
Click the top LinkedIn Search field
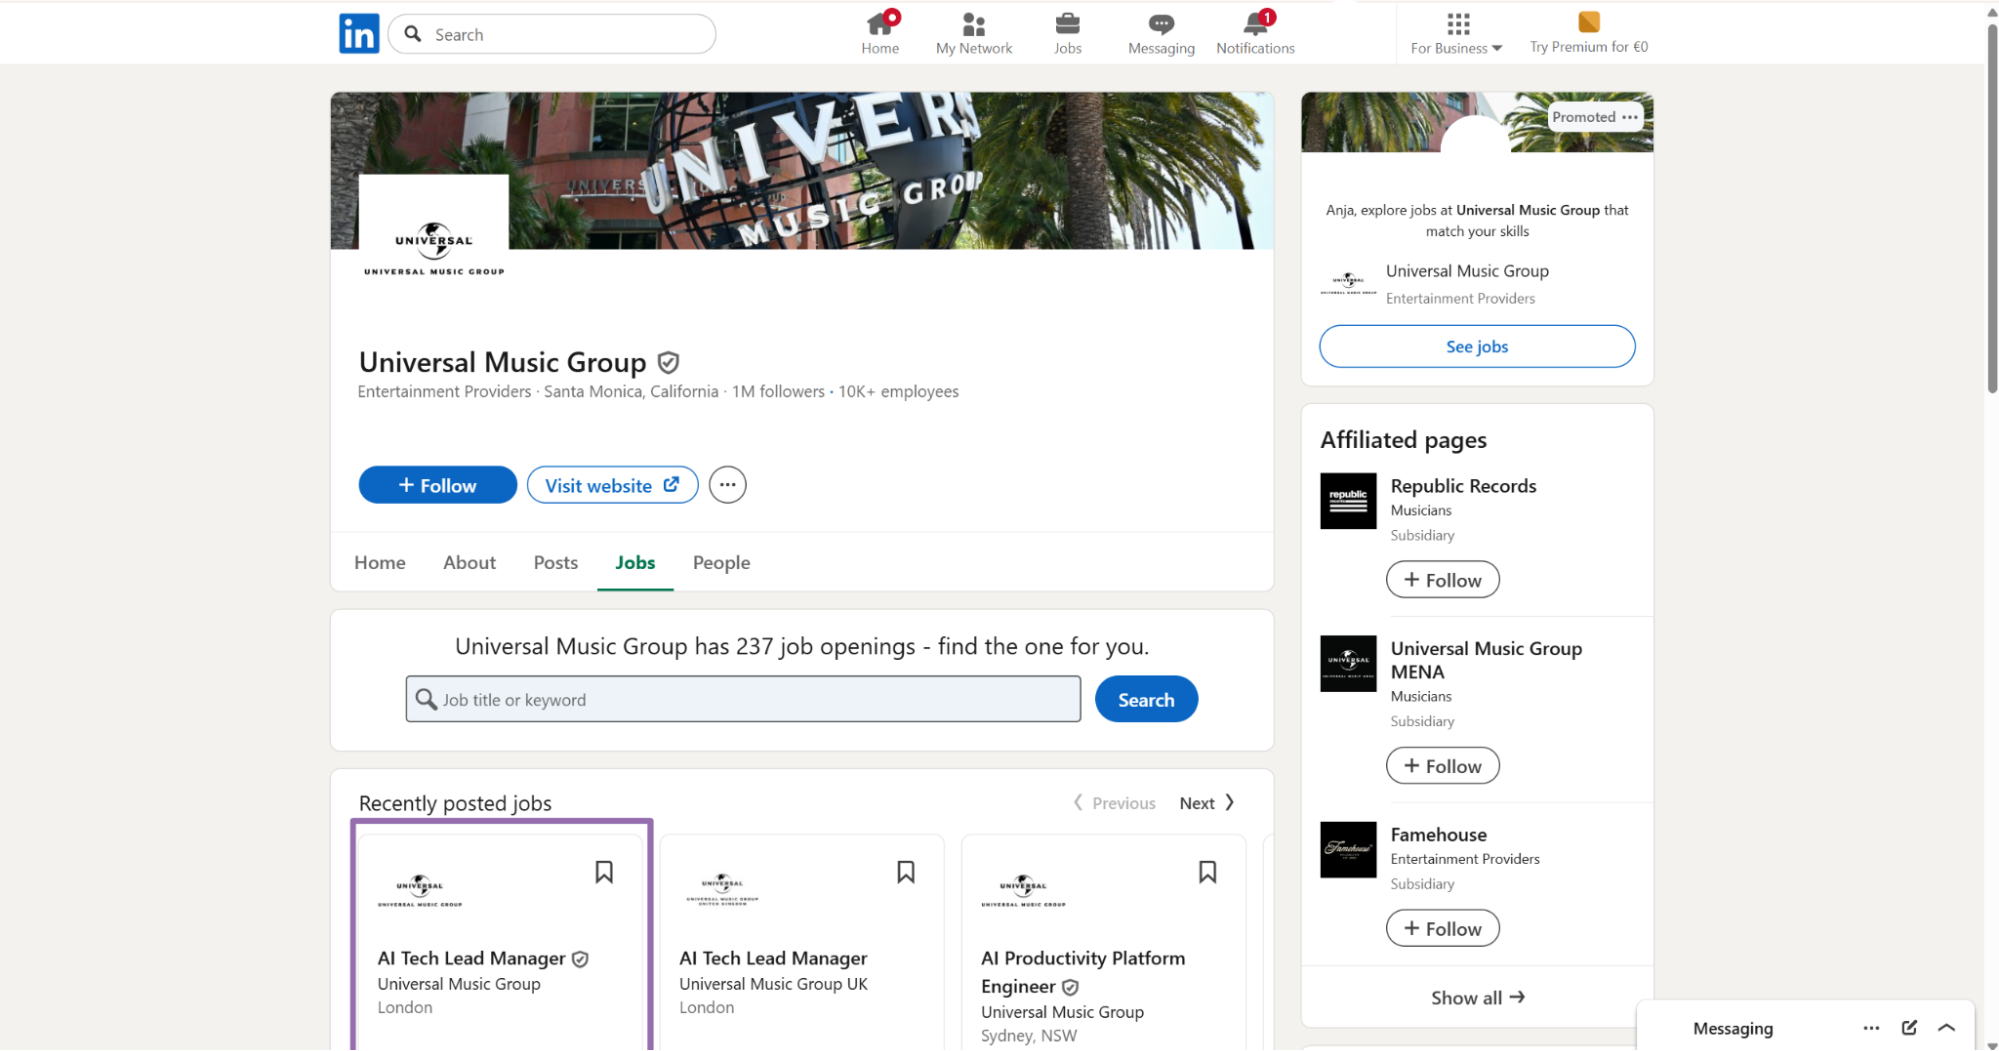click(x=552, y=34)
